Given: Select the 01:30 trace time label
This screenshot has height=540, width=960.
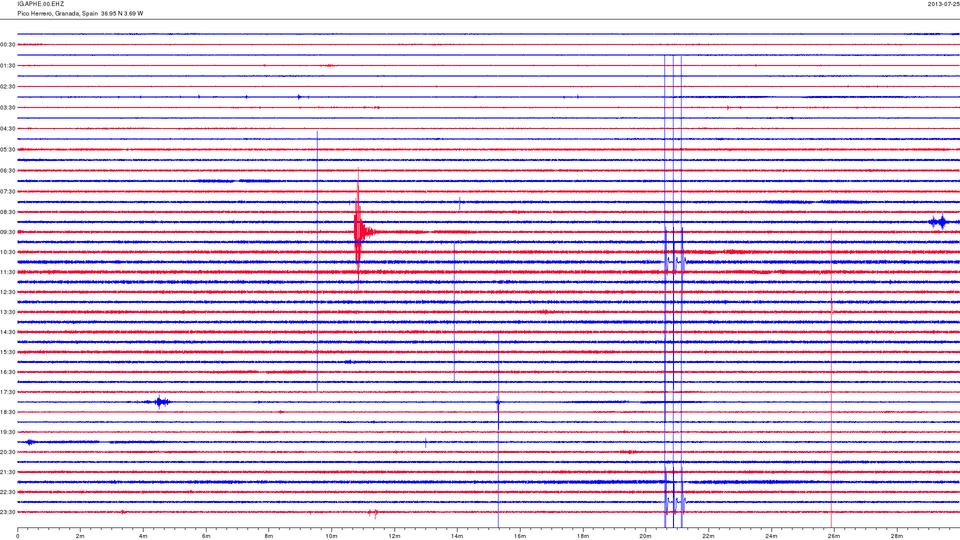Looking at the screenshot, I should pos(8,66).
